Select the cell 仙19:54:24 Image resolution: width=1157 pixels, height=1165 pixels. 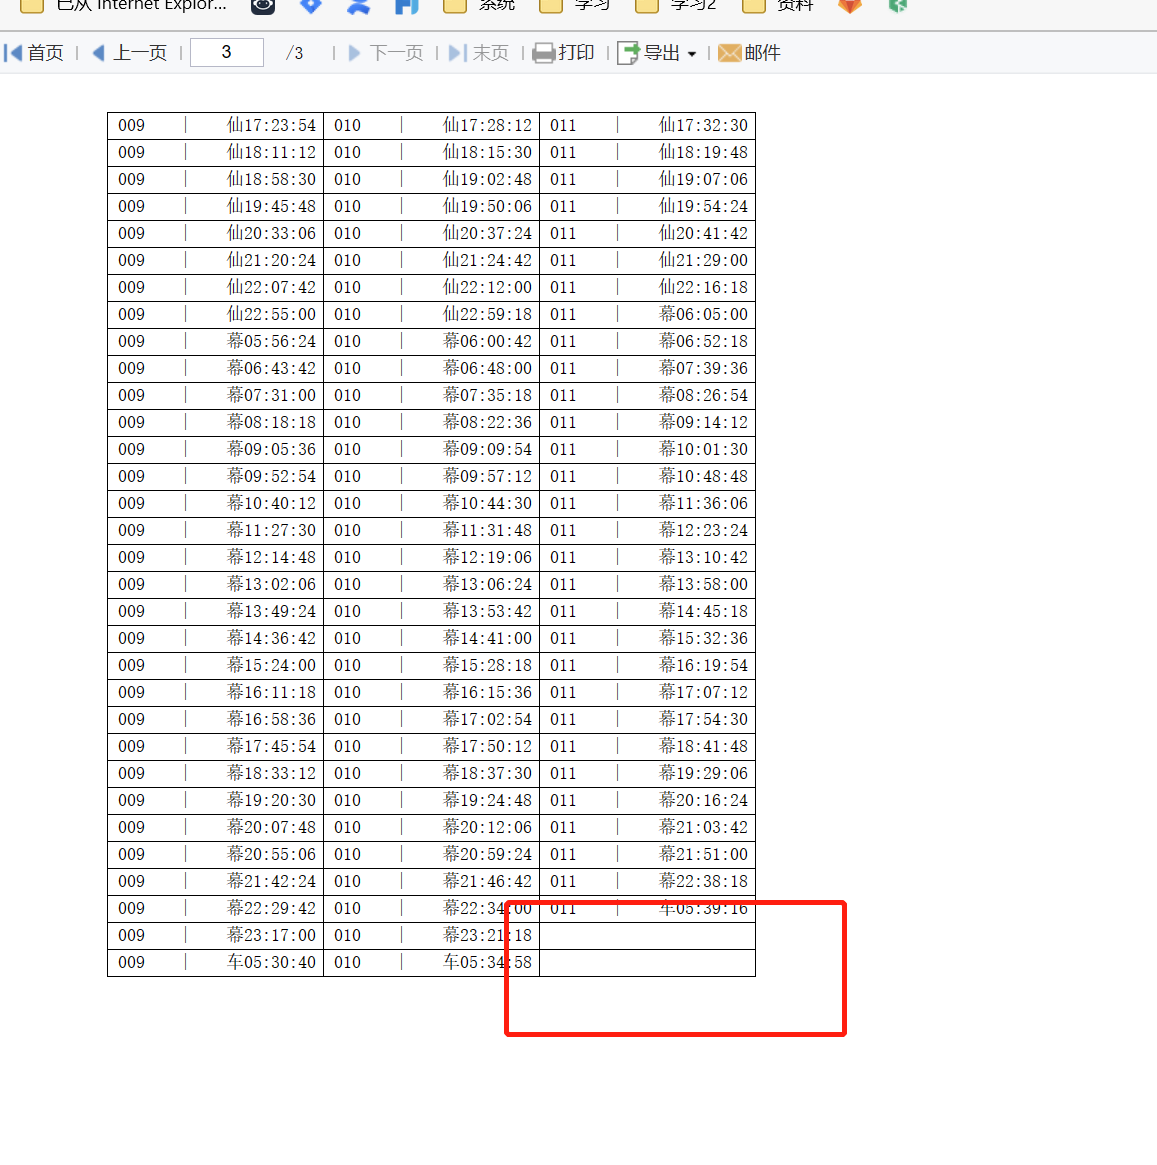tap(703, 207)
